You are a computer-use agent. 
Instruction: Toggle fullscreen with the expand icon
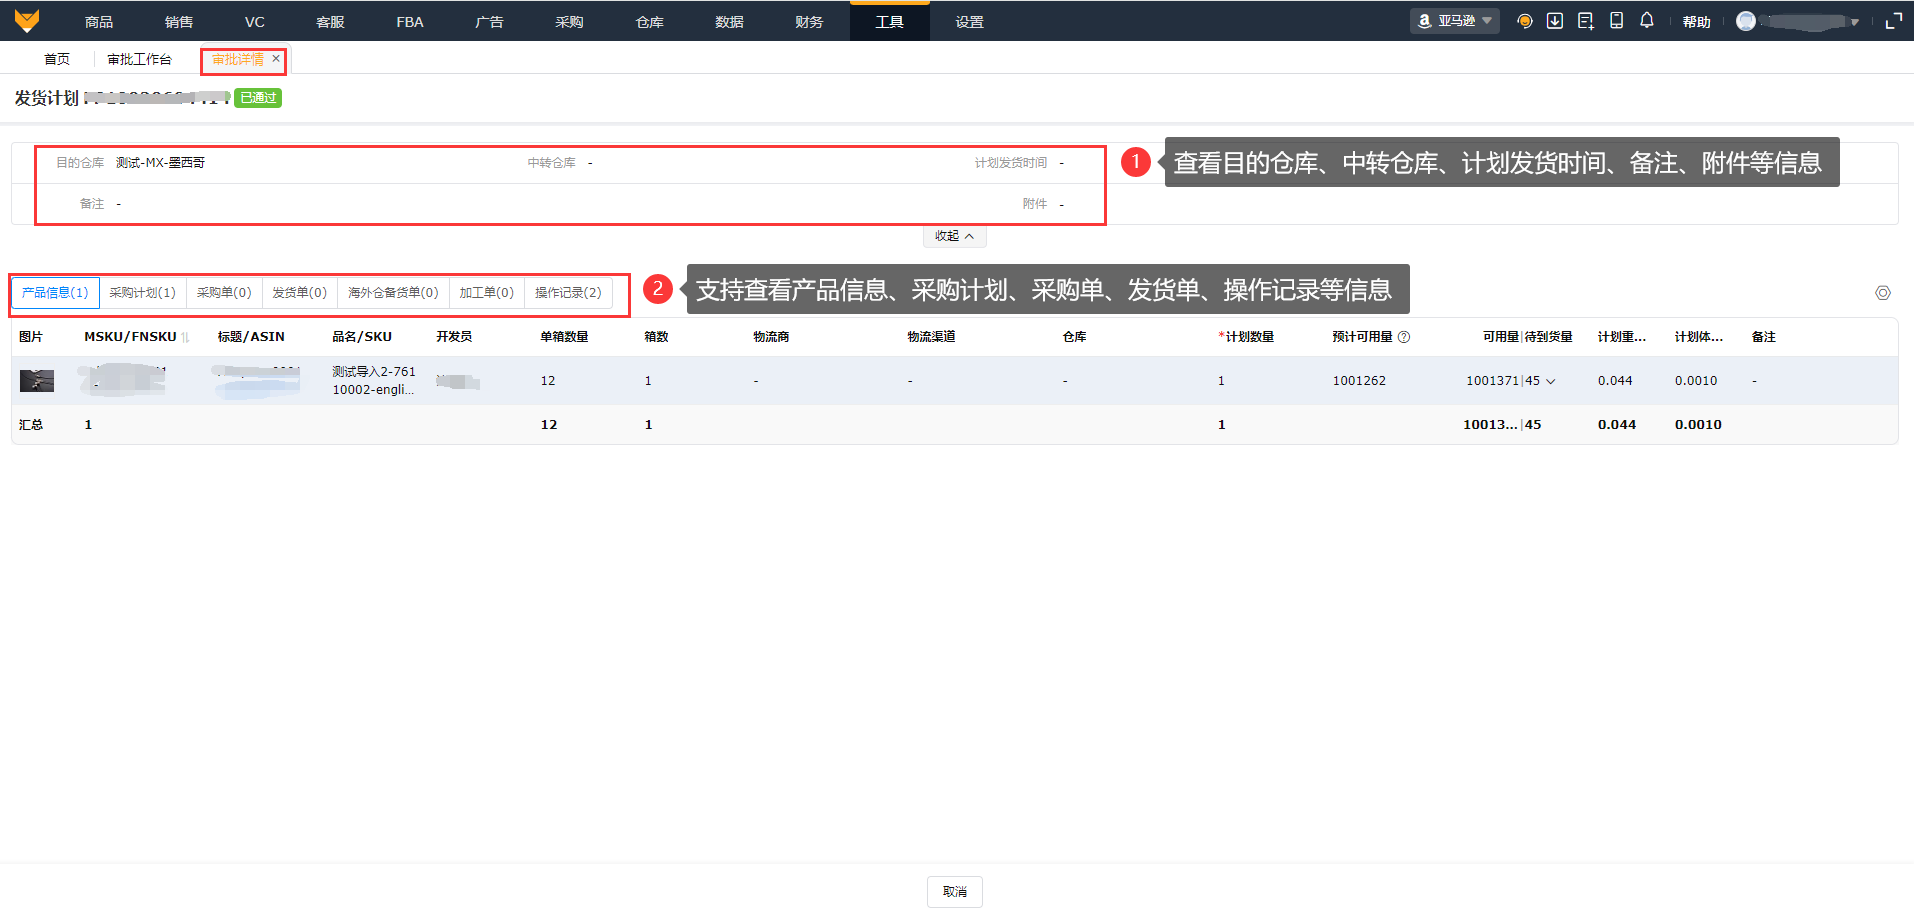[1893, 21]
